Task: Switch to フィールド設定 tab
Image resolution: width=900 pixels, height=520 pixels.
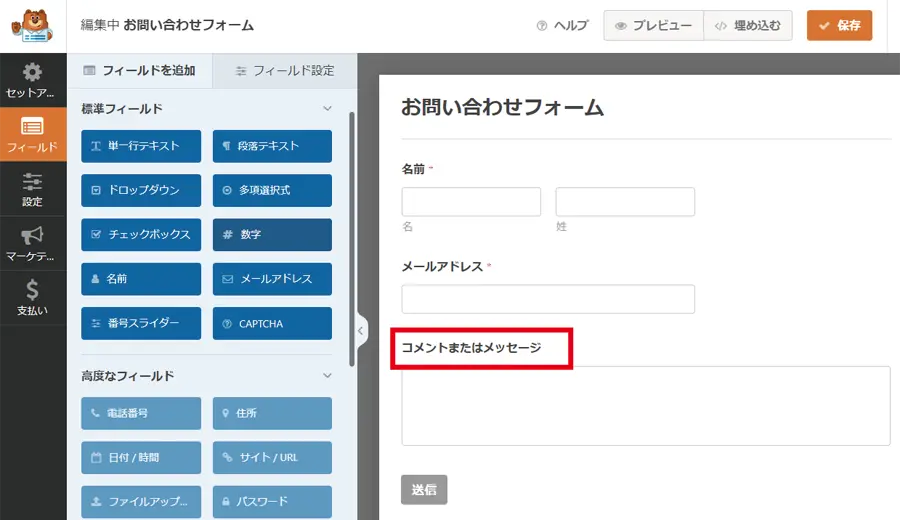Action: click(285, 71)
